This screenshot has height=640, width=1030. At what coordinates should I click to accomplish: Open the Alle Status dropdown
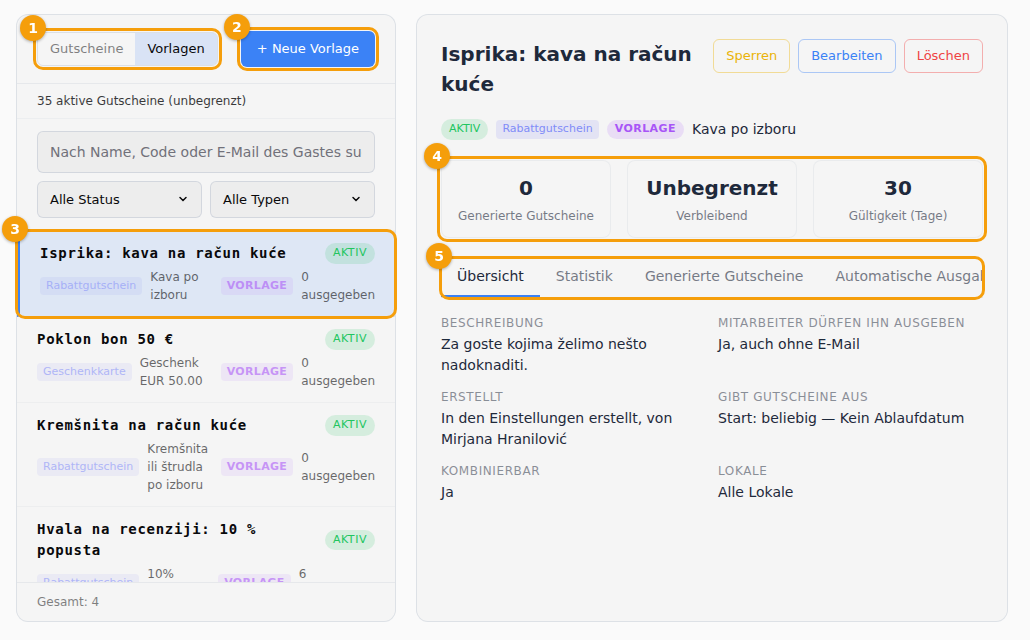[119, 199]
